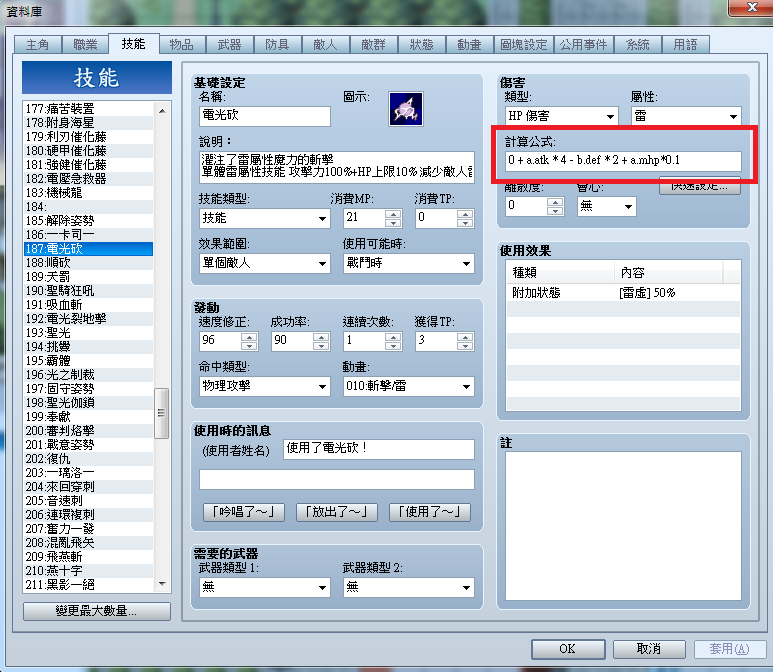Go to the 敵人 tab
Screen dimensions: 773x672
pyautogui.click(x=325, y=45)
